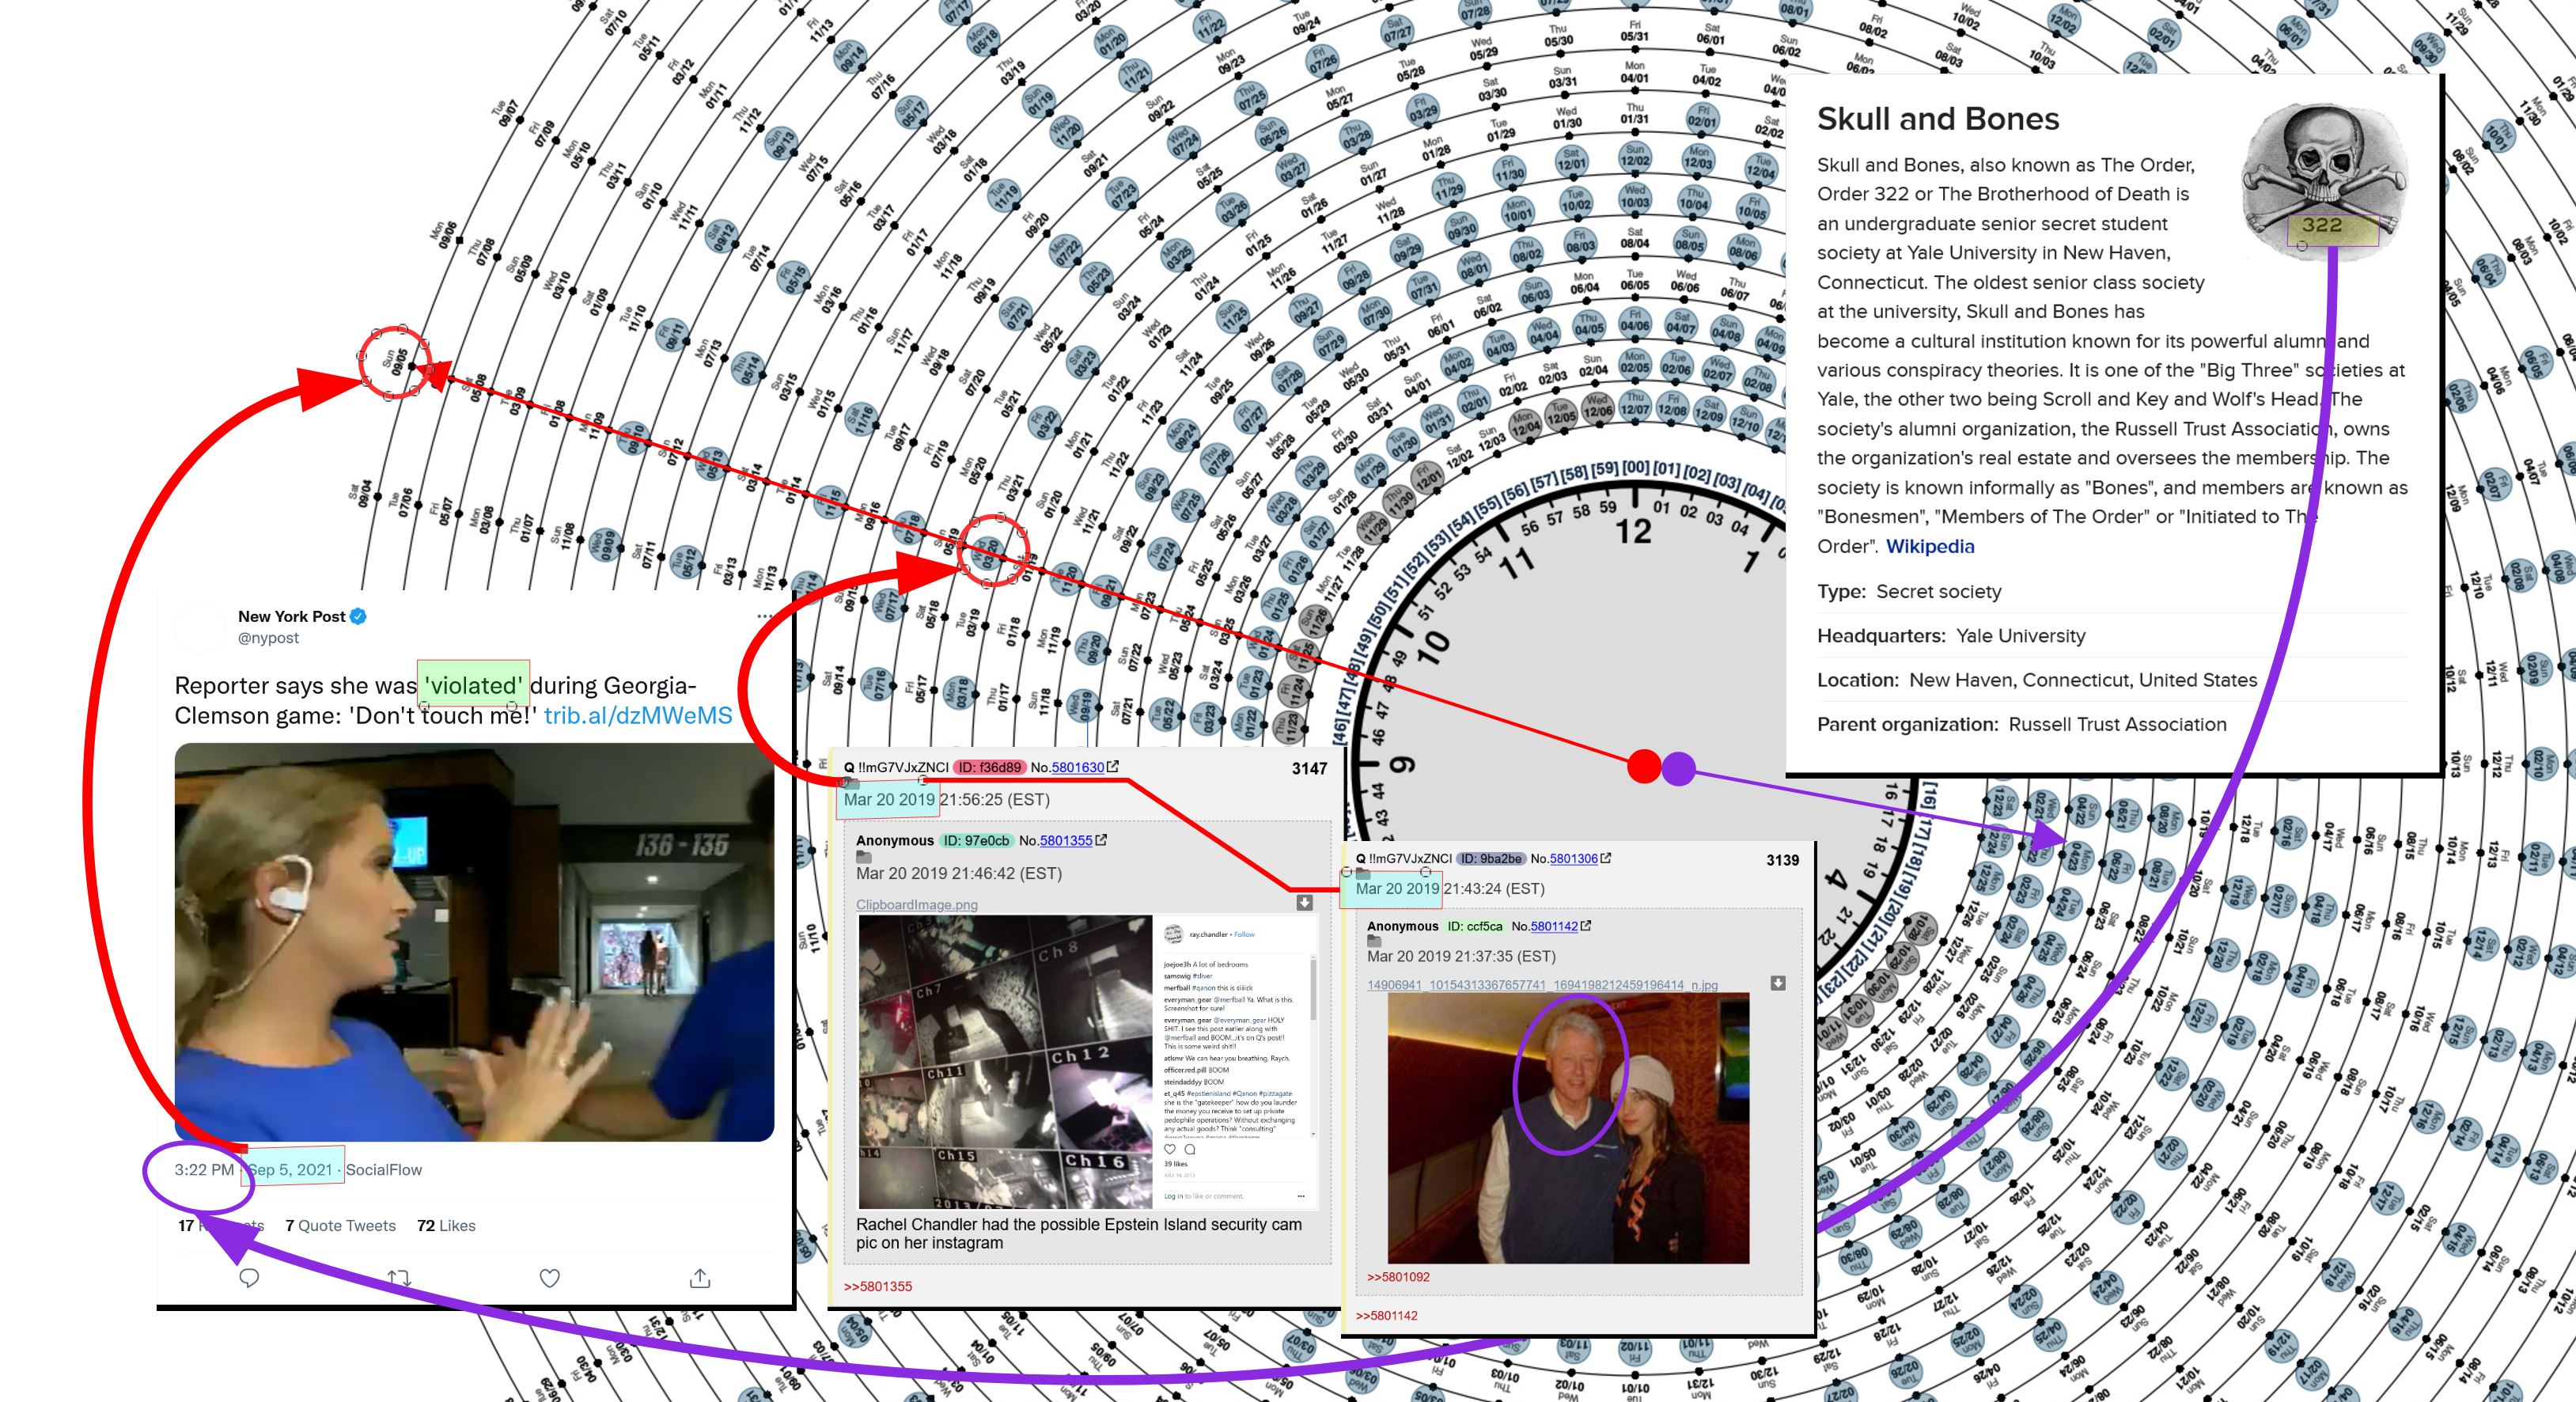Open the reporter video thumbnail in tweet

pos(474,942)
